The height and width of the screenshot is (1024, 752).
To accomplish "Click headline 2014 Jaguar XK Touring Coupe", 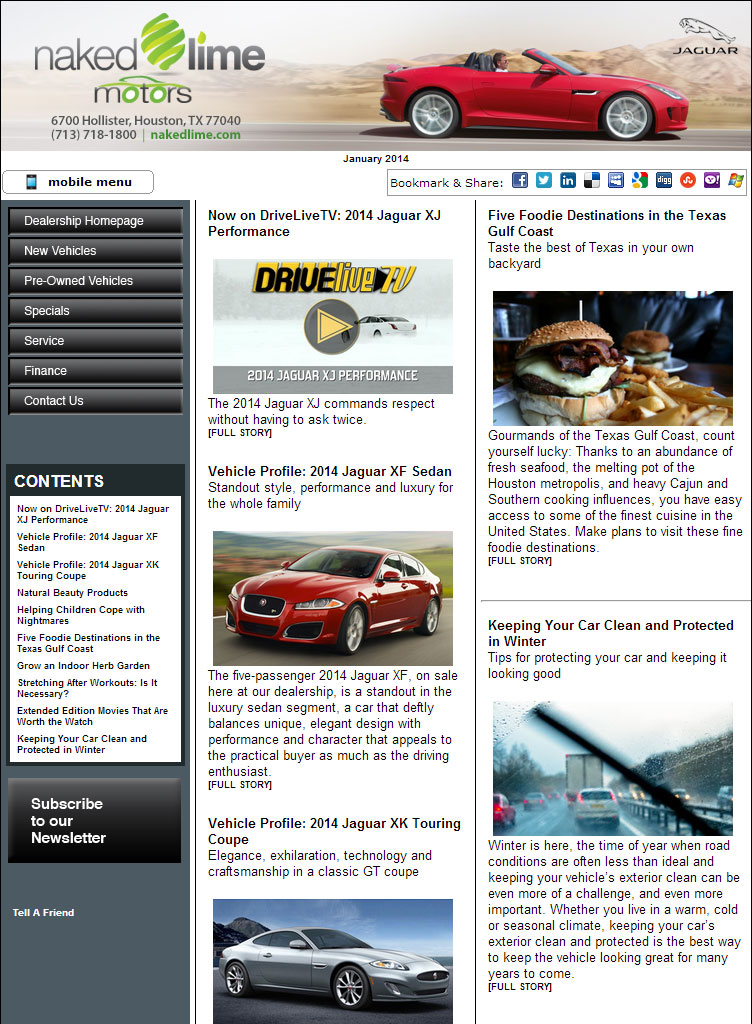I will pos(334,831).
